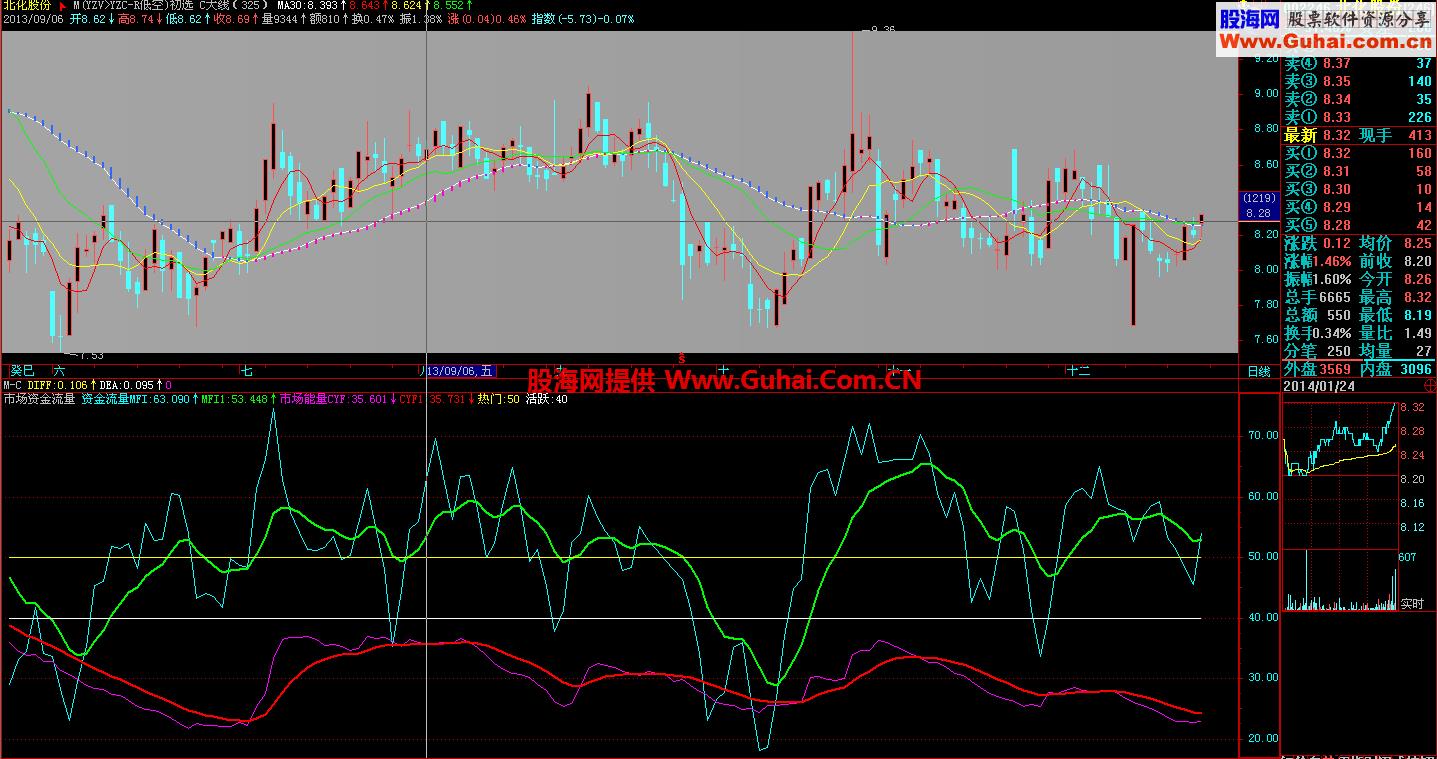Image resolution: width=1438 pixels, height=759 pixels.
Task: Click the Www.Guhai.com.cn link at top right
Action: click(x=1326, y=43)
